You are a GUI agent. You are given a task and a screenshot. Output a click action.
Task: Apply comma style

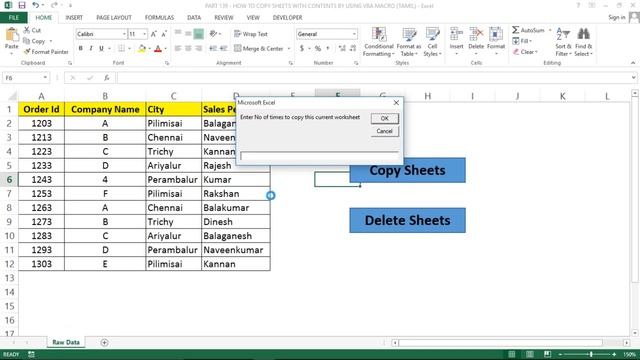pyautogui.click(x=328, y=49)
